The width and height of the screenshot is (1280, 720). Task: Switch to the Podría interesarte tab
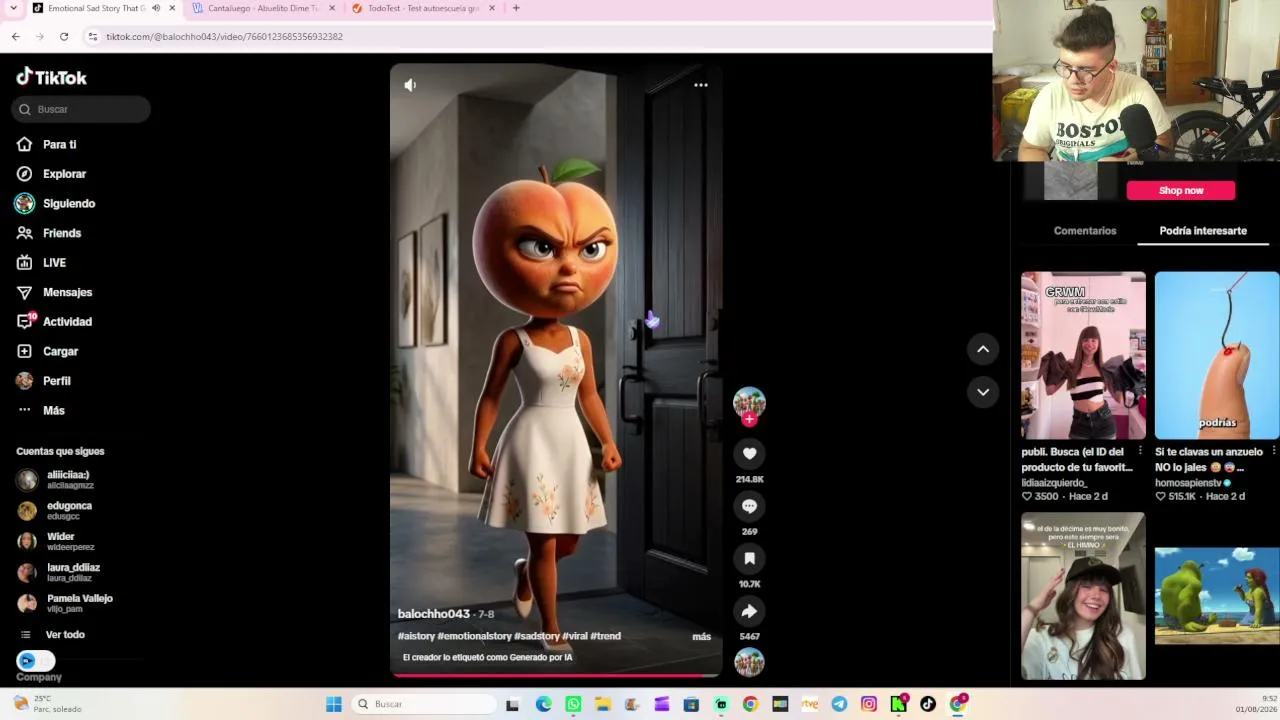[1203, 231]
